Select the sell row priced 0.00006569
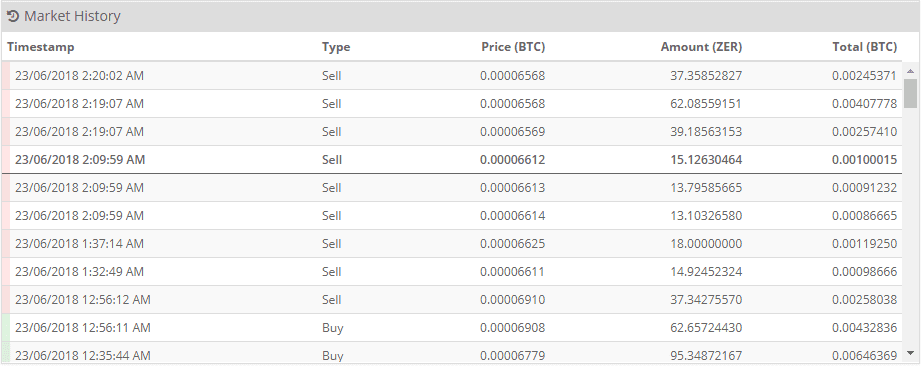 tap(452, 132)
